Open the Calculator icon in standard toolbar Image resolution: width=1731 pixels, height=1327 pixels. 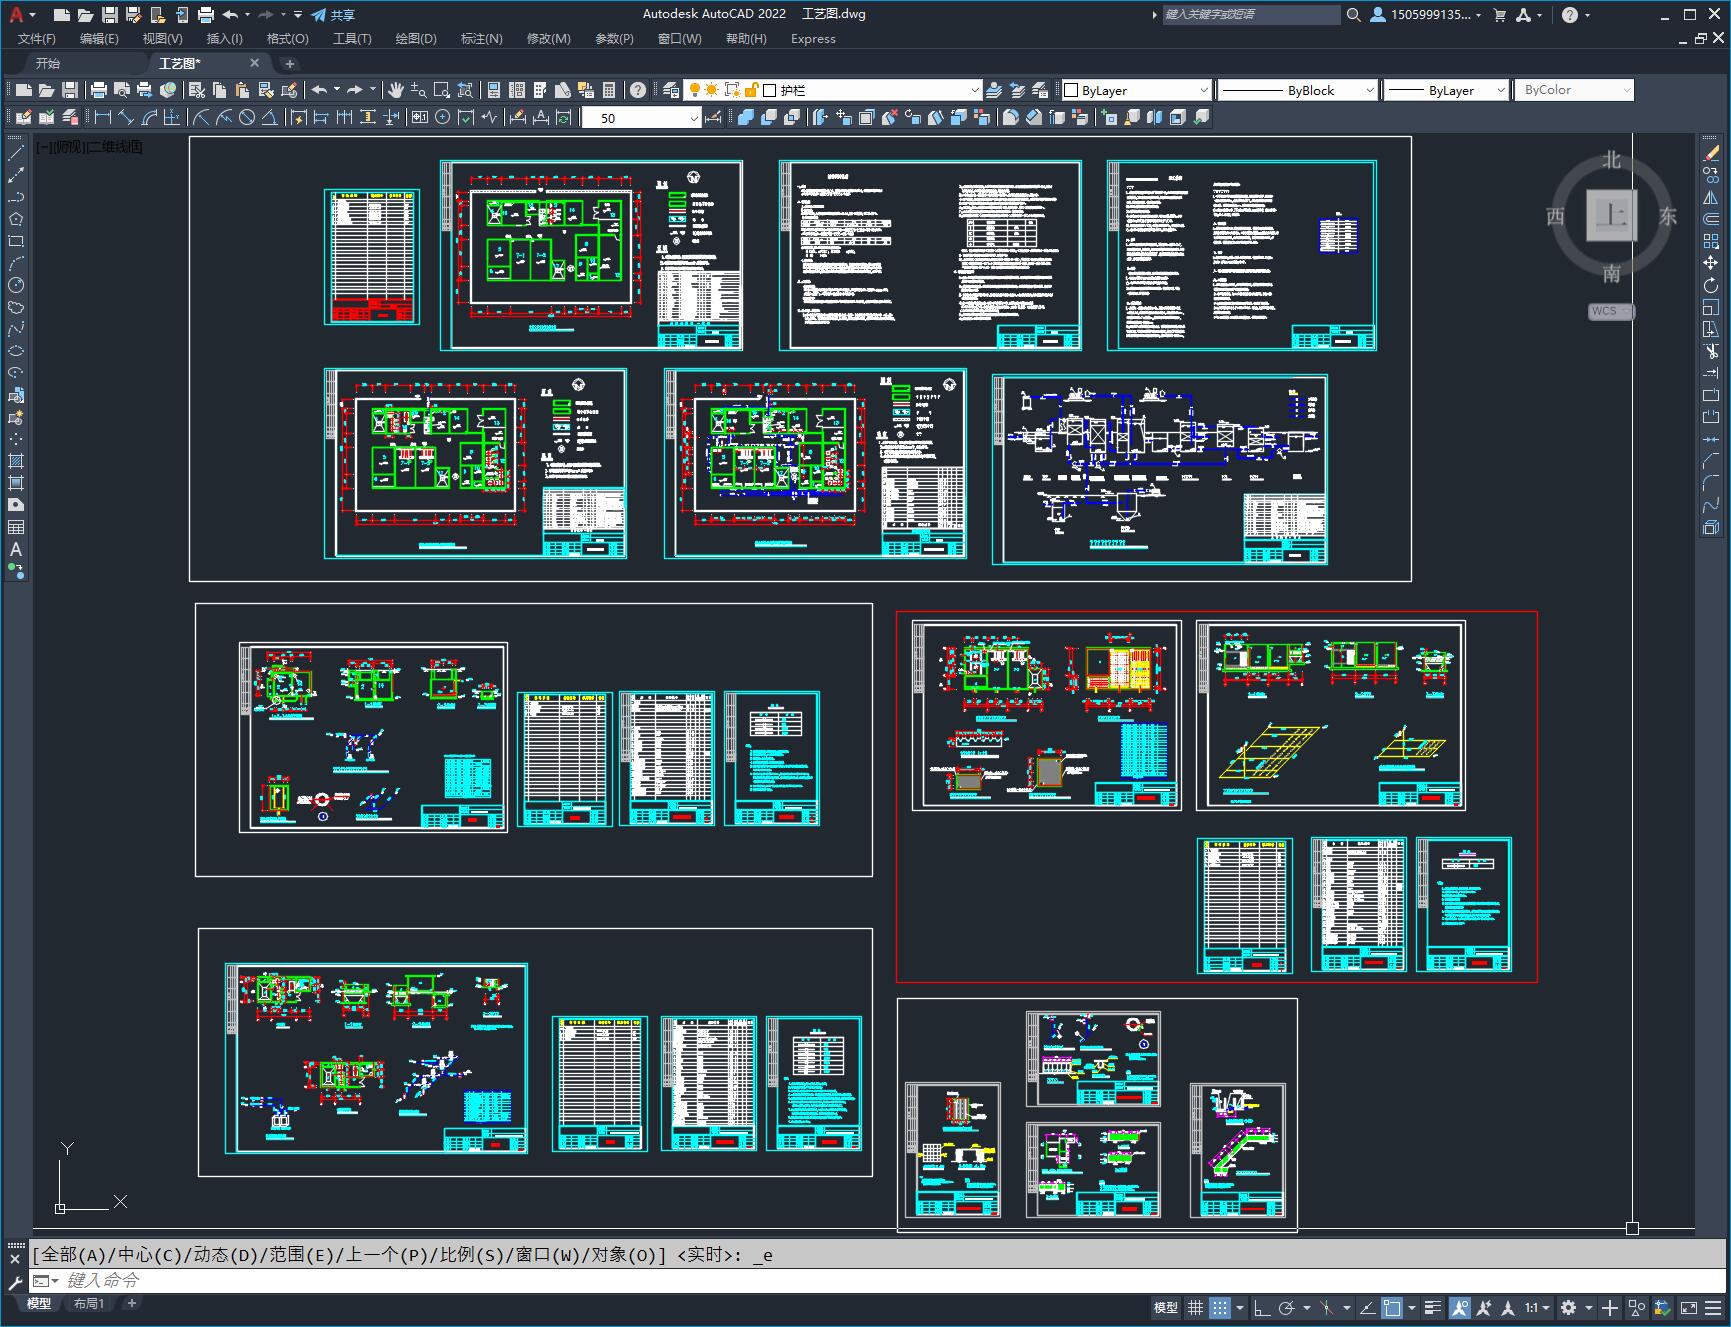[x=610, y=90]
